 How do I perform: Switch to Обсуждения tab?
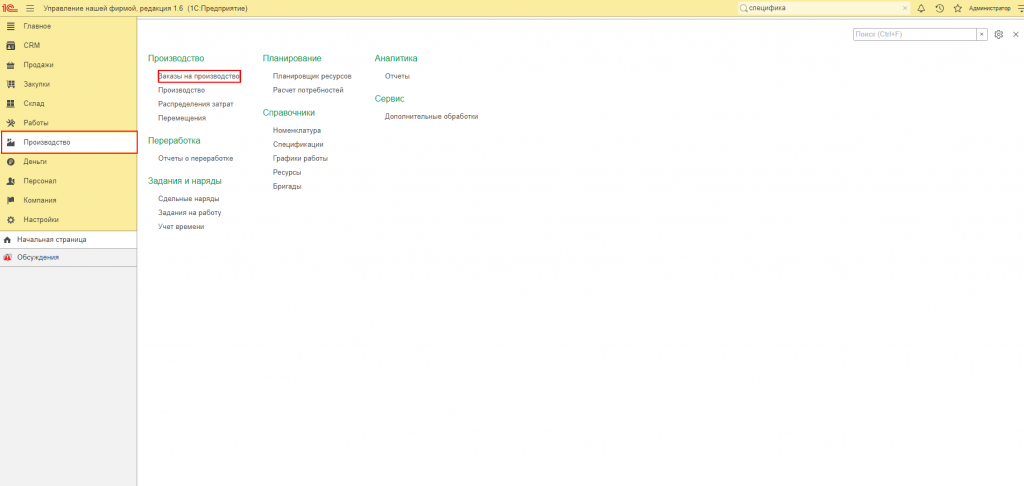[x=68, y=257]
